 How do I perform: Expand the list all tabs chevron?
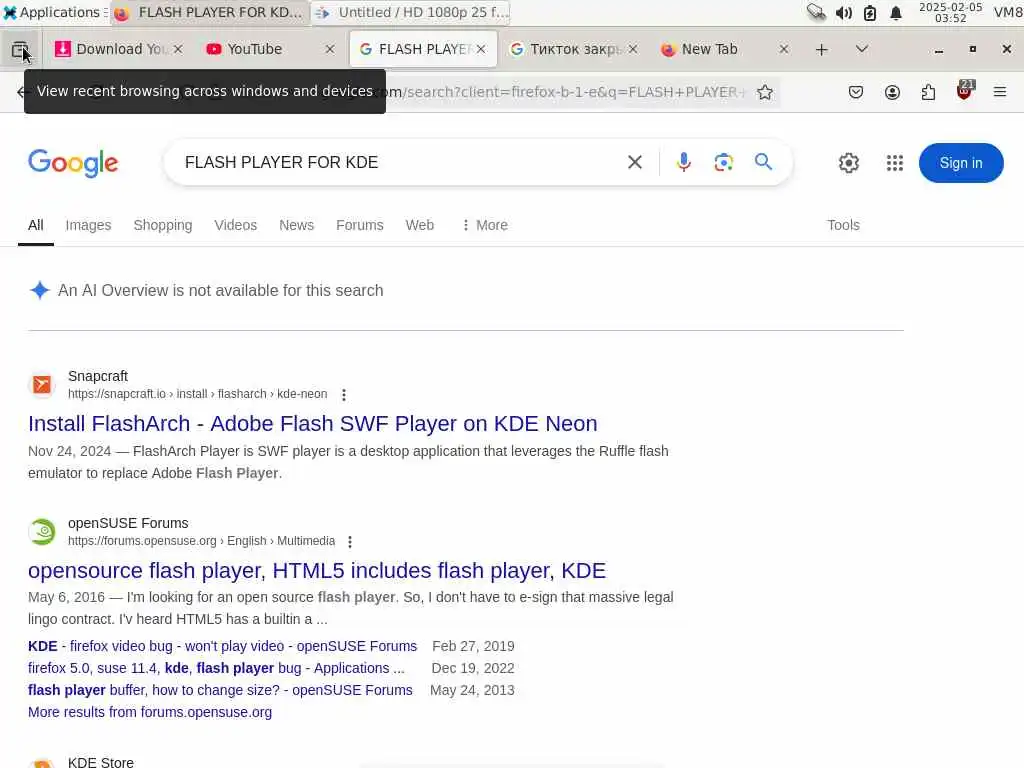862,50
